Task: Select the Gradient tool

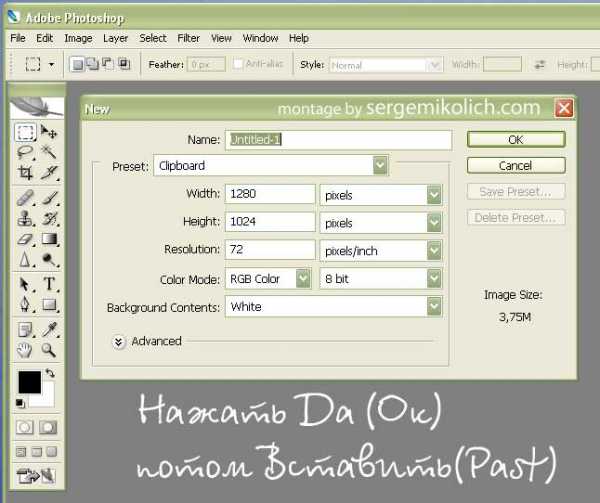Action: coord(49,239)
